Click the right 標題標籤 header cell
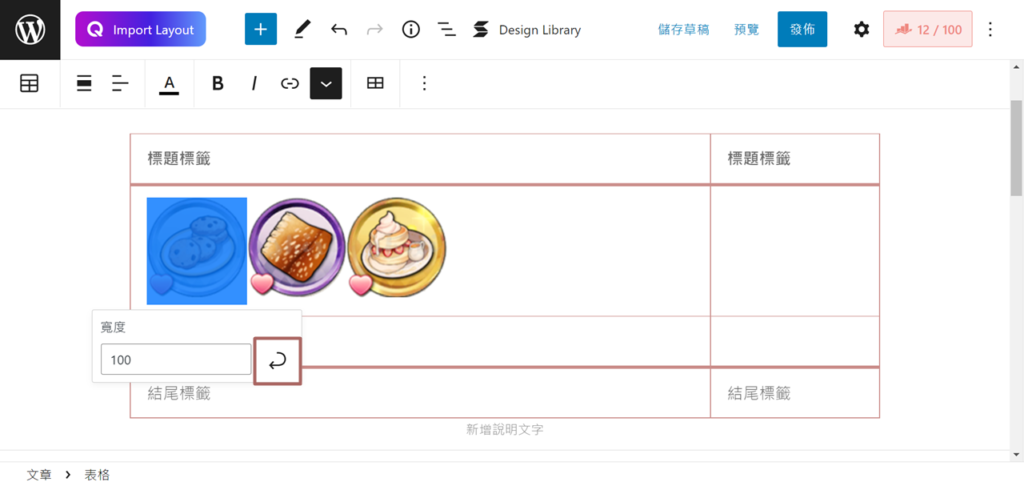The height and width of the screenshot is (486, 1024). 795,159
